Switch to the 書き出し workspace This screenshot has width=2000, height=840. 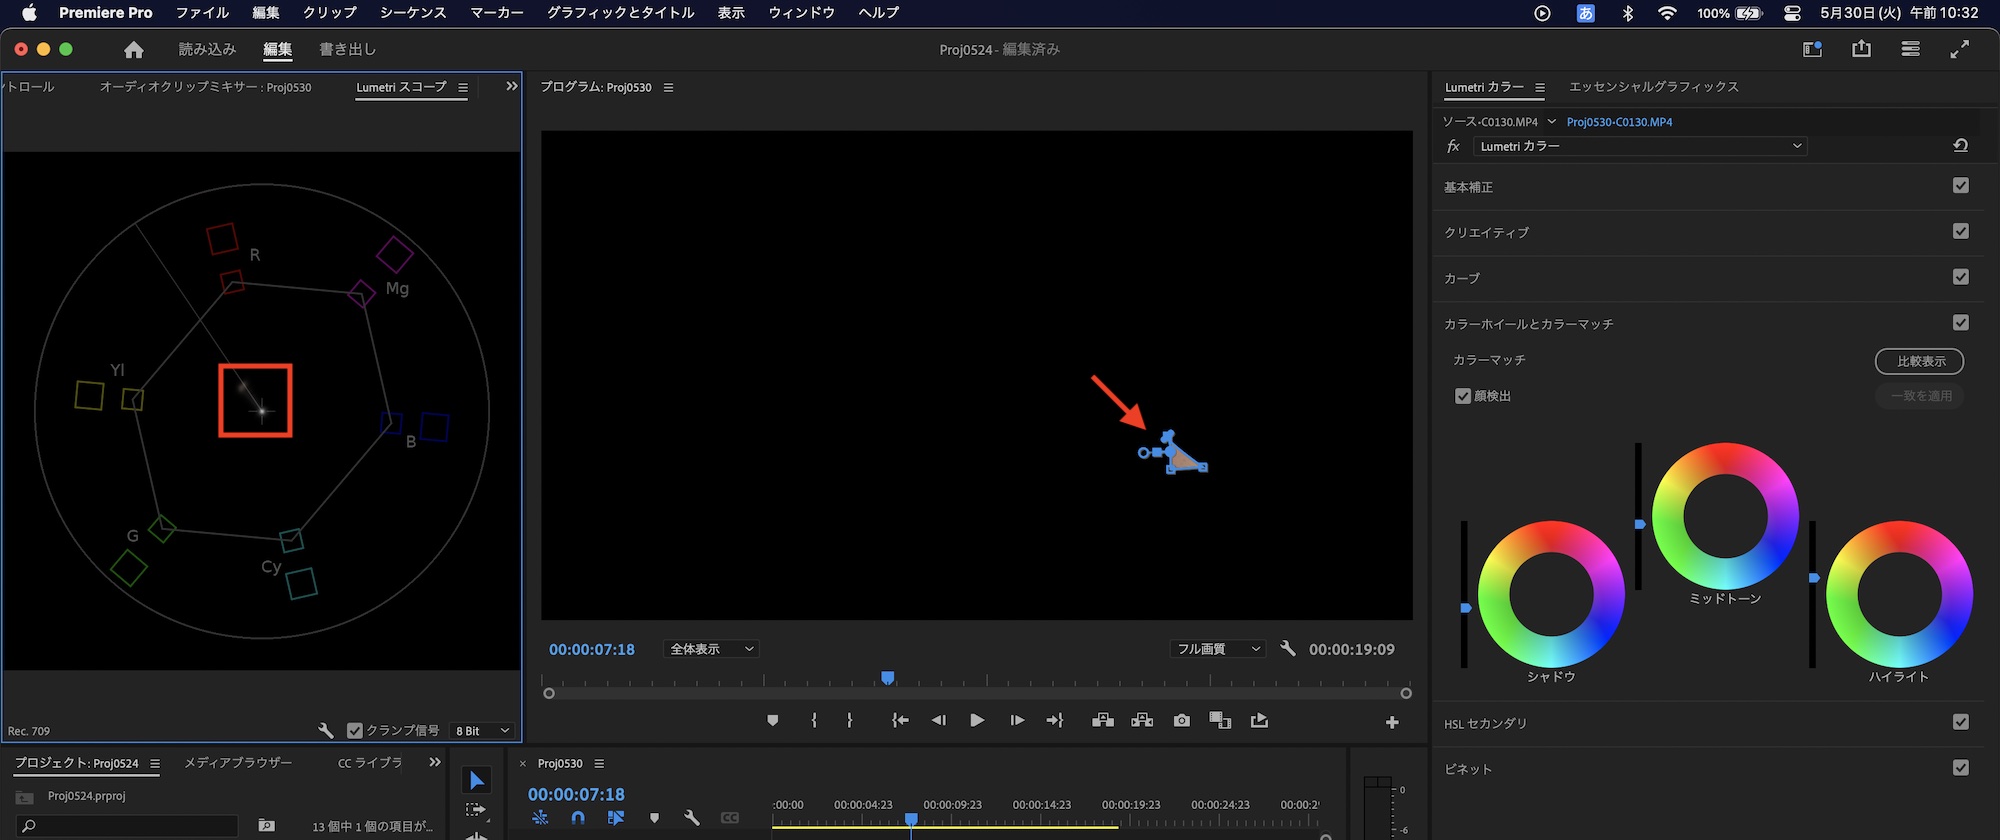pyautogui.click(x=347, y=50)
